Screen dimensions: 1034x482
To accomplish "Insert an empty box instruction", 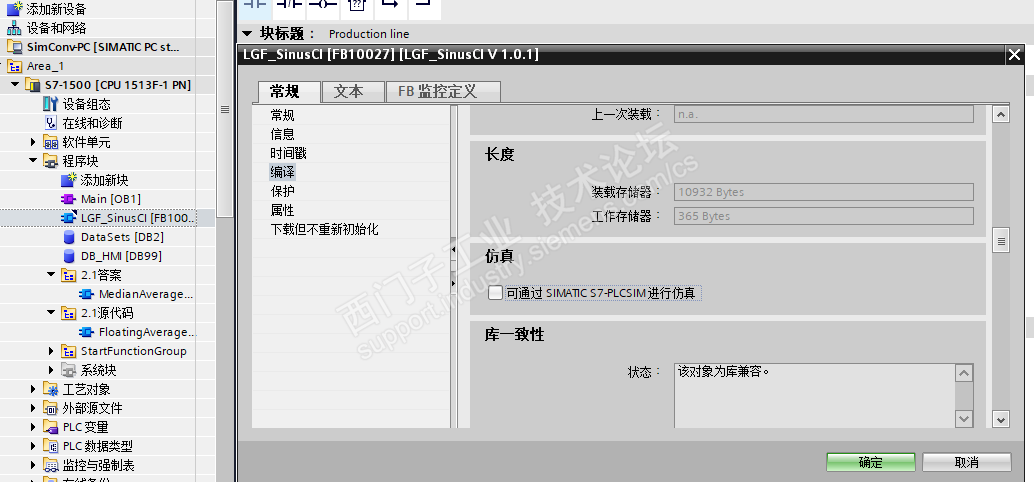I will click(x=356, y=5).
